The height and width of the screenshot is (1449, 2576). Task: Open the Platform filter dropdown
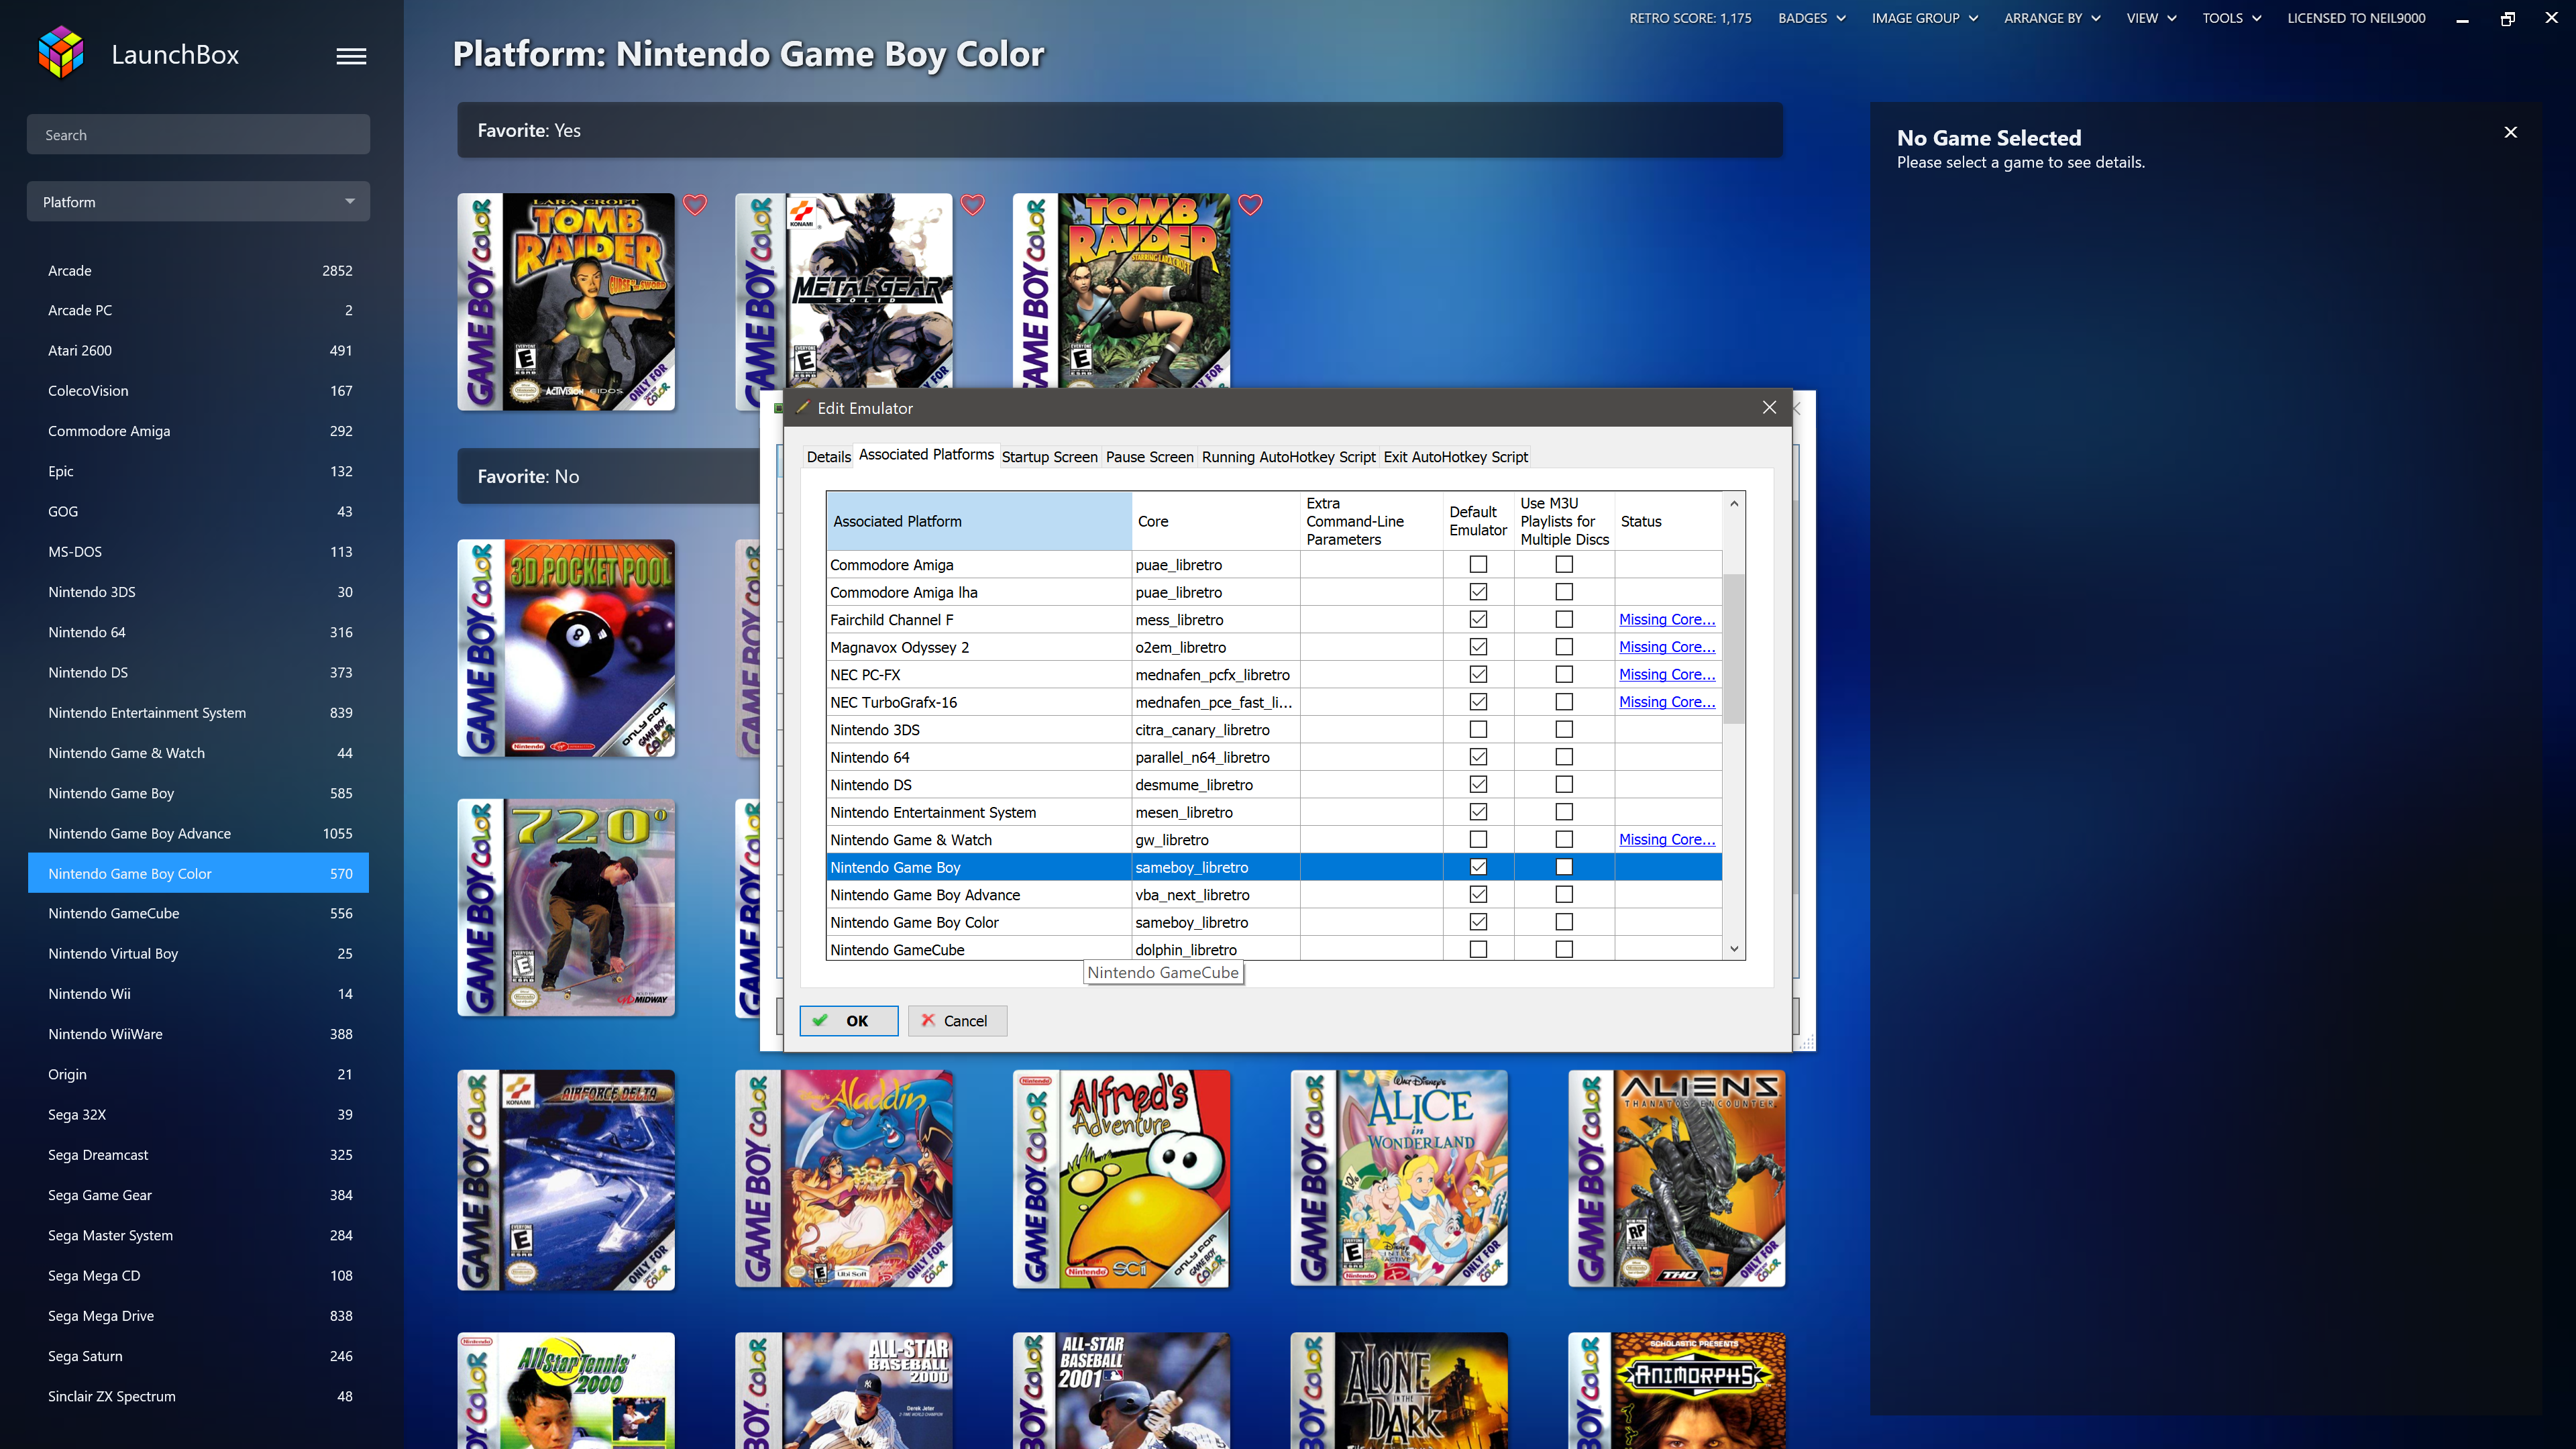(x=198, y=201)
